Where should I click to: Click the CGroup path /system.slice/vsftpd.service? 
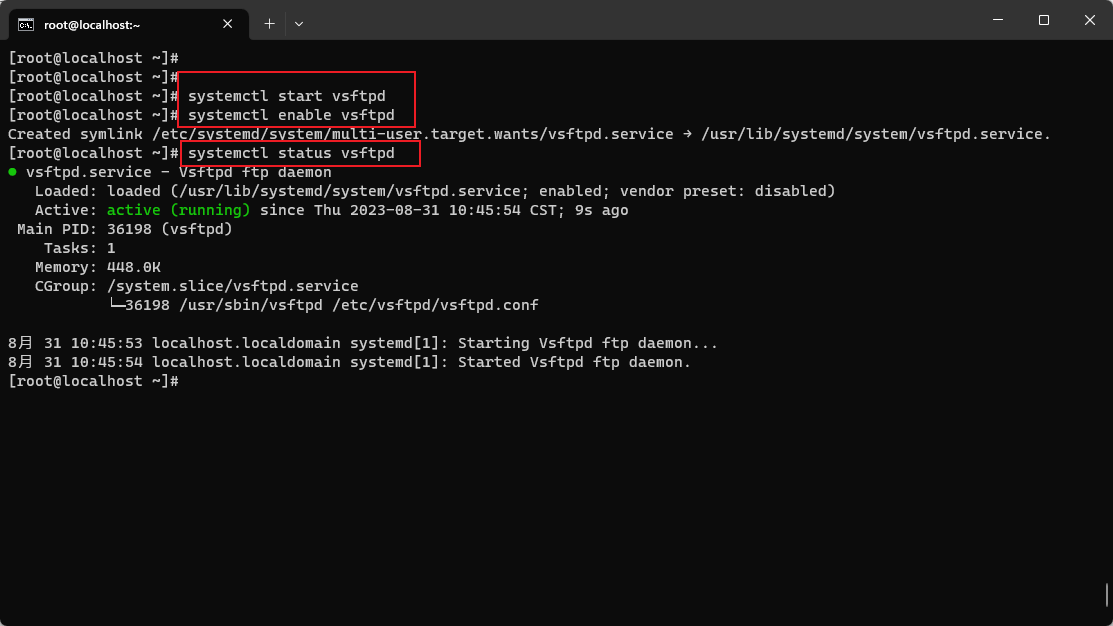click(x=233, y=285)
